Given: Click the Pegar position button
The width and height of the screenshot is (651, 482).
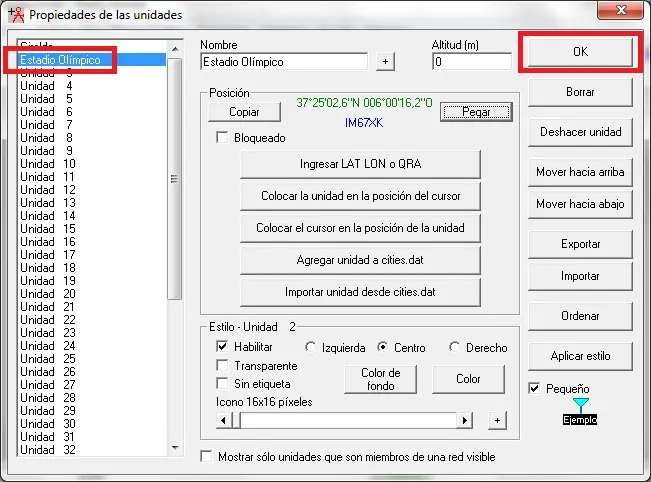Looking at the screenshot, I should point(476,112).
